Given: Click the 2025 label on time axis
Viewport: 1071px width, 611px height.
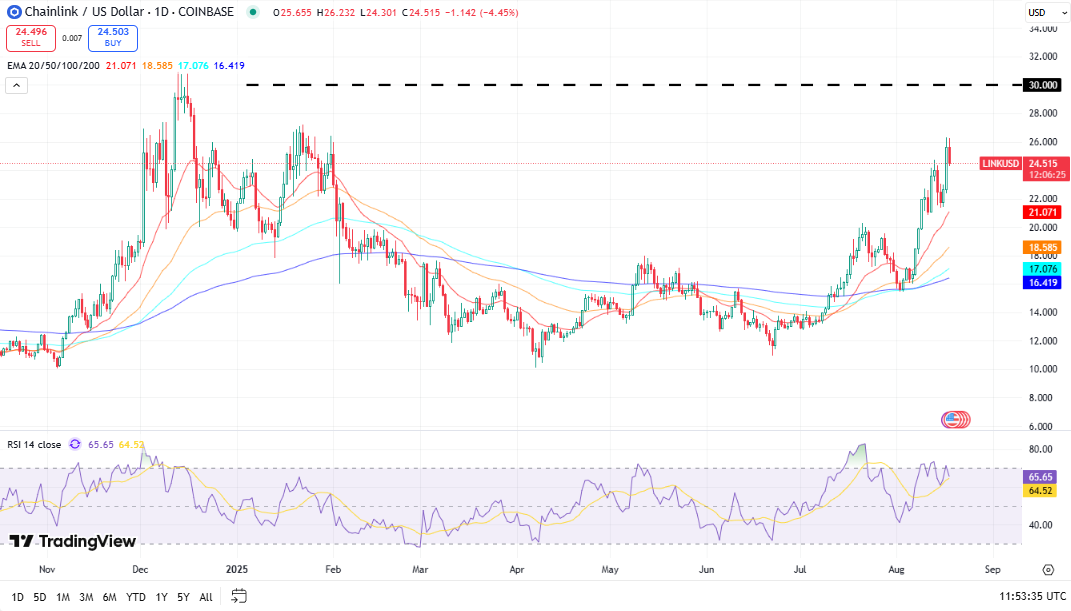Looking at the screenshot, I should pos(237,569).
